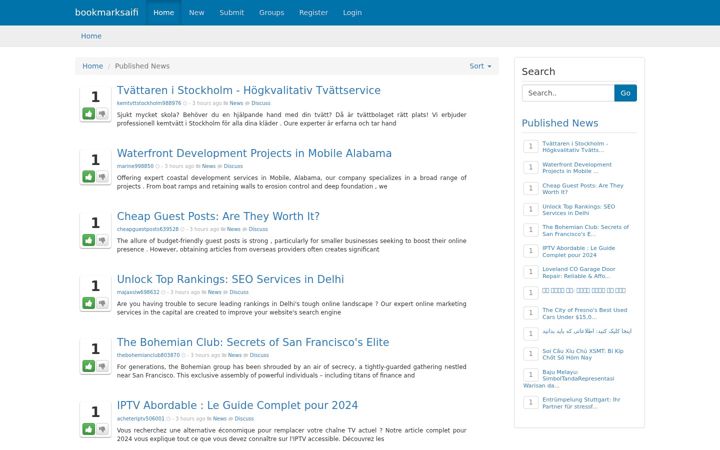Open author marine998850 profile

point(135,166)
